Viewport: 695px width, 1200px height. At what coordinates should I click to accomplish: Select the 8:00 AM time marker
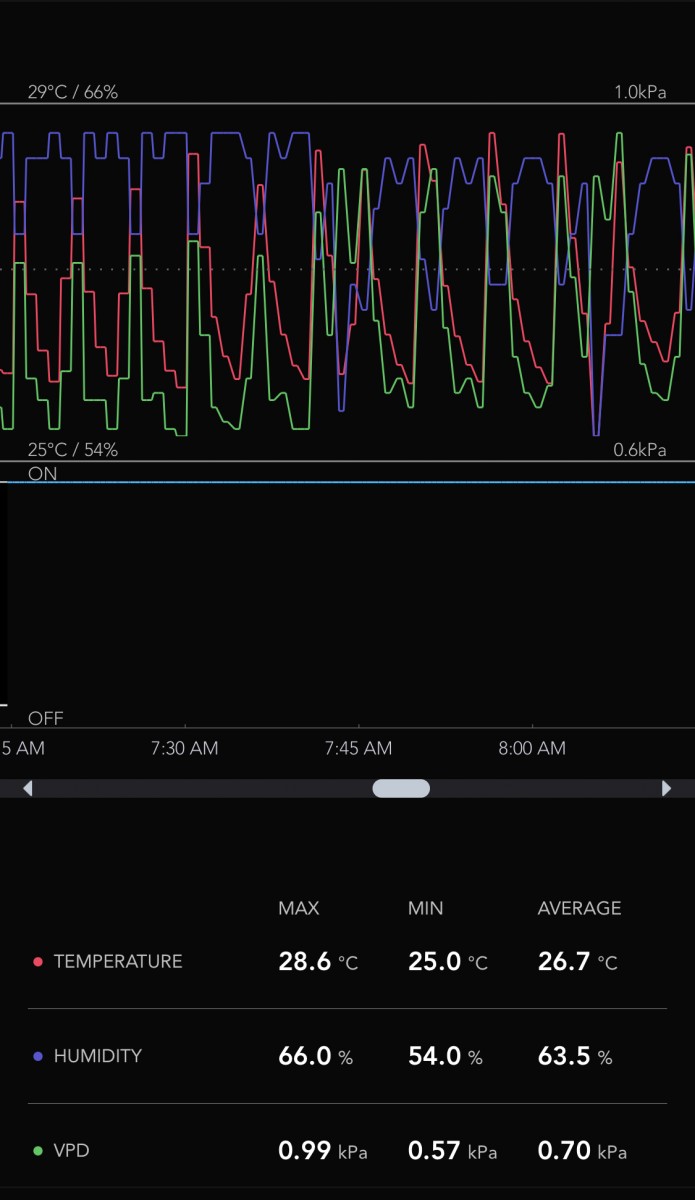(531, 748)
